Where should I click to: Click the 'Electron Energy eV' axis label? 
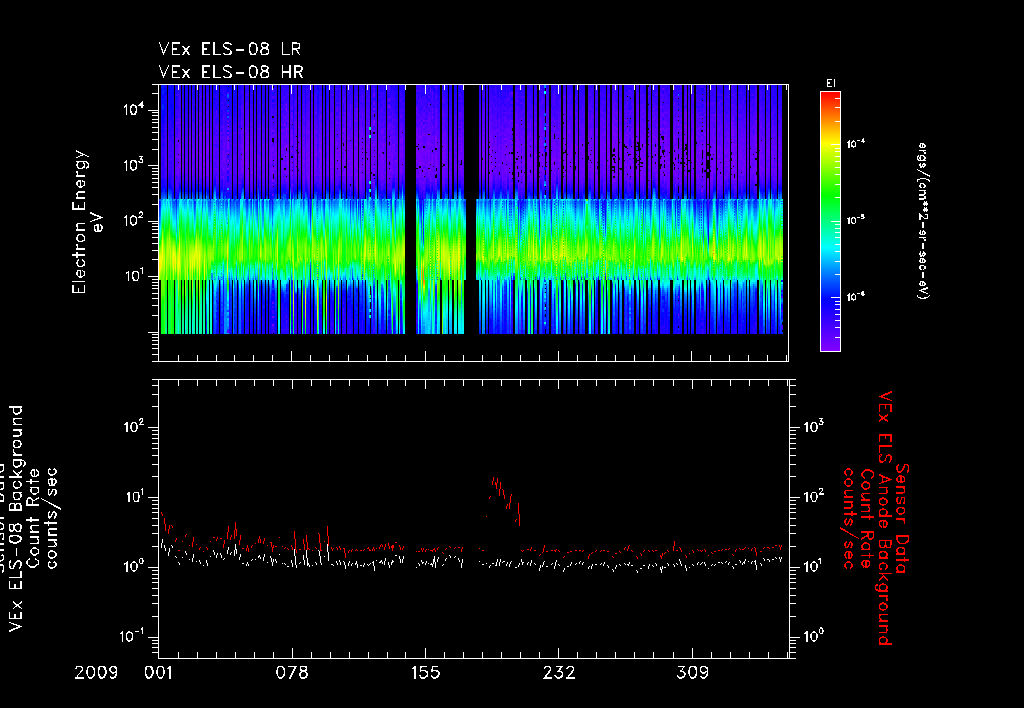click(x=87, y=222)
